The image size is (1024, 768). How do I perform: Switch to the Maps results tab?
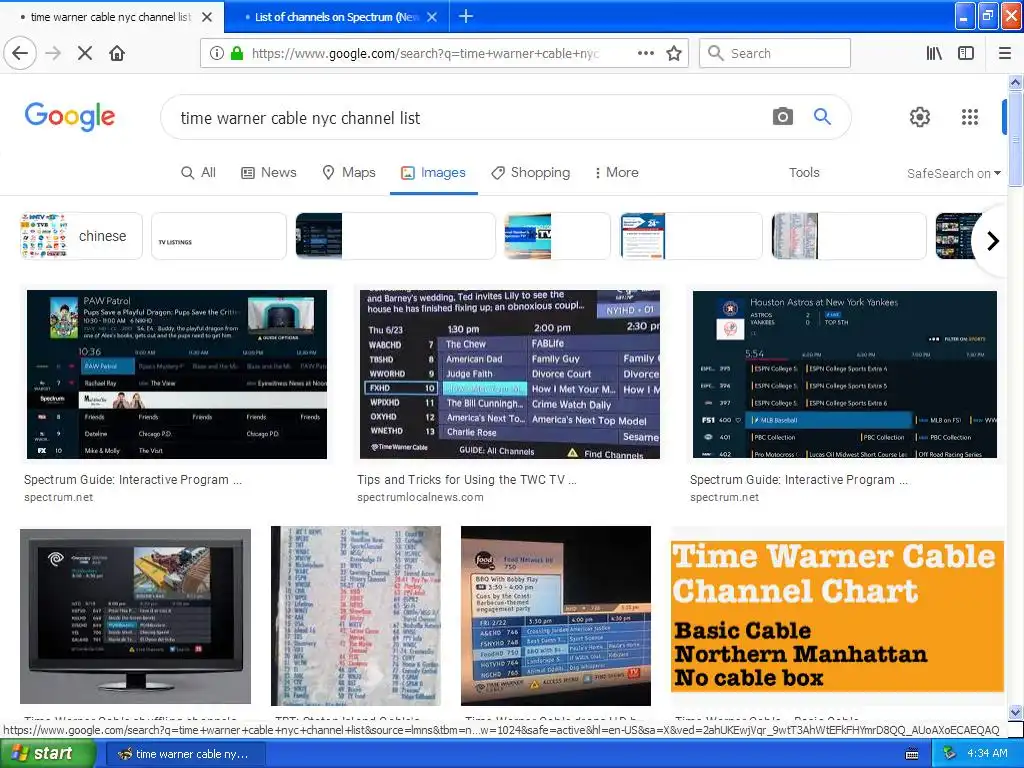349,172
